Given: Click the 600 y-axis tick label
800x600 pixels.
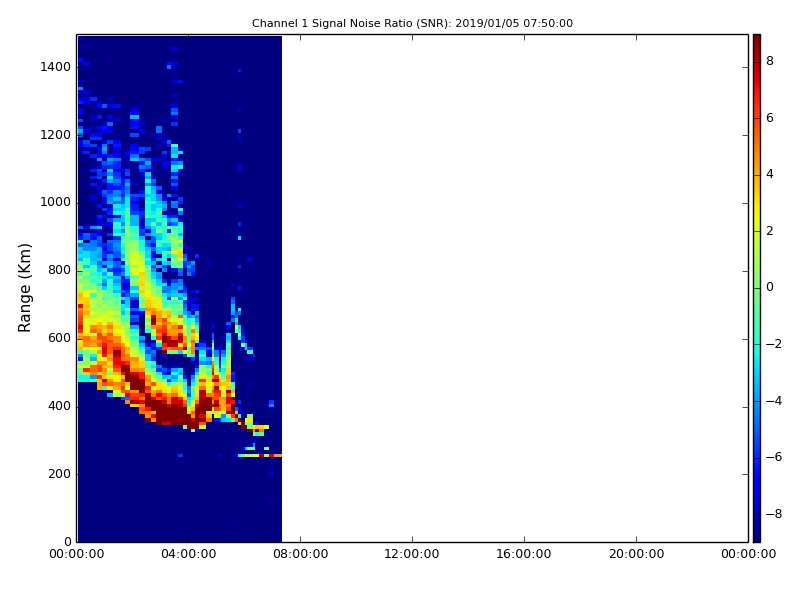Looking at the screenshot, I should click(59, 338).
